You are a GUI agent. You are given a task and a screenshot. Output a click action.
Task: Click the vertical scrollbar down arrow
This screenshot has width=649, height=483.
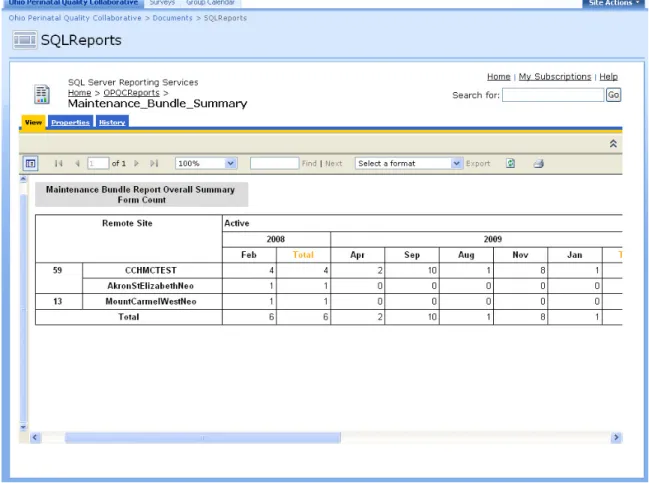tap(24, 427)
